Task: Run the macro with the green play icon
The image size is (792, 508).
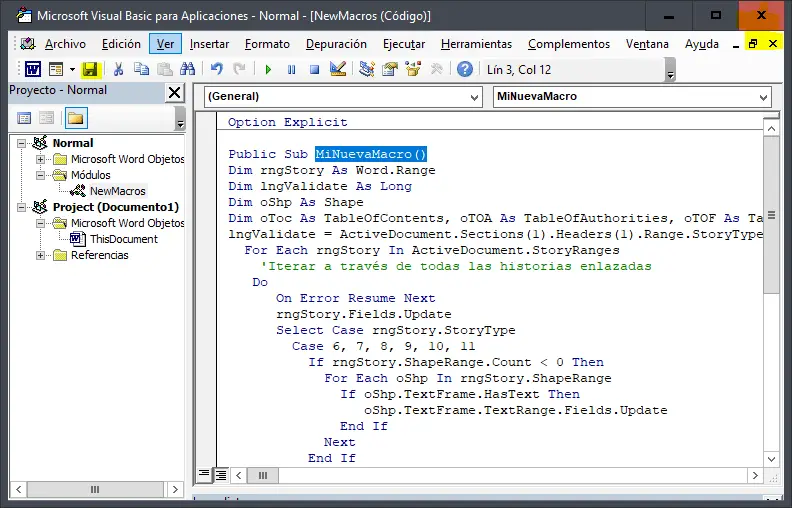Action: 268,69
